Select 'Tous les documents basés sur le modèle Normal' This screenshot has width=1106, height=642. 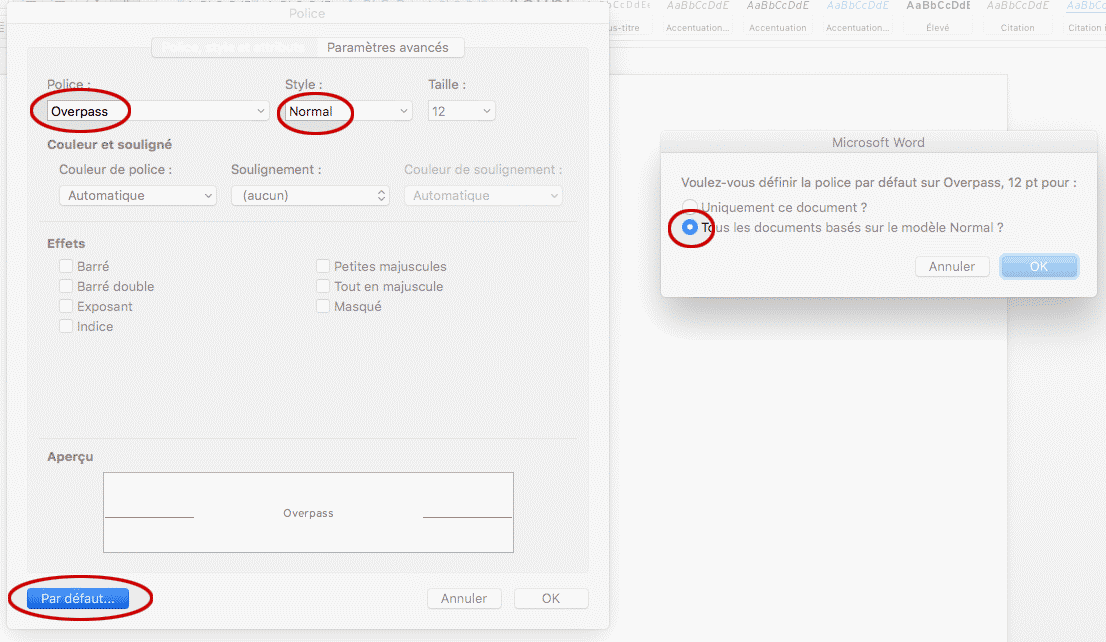[690, 227]
